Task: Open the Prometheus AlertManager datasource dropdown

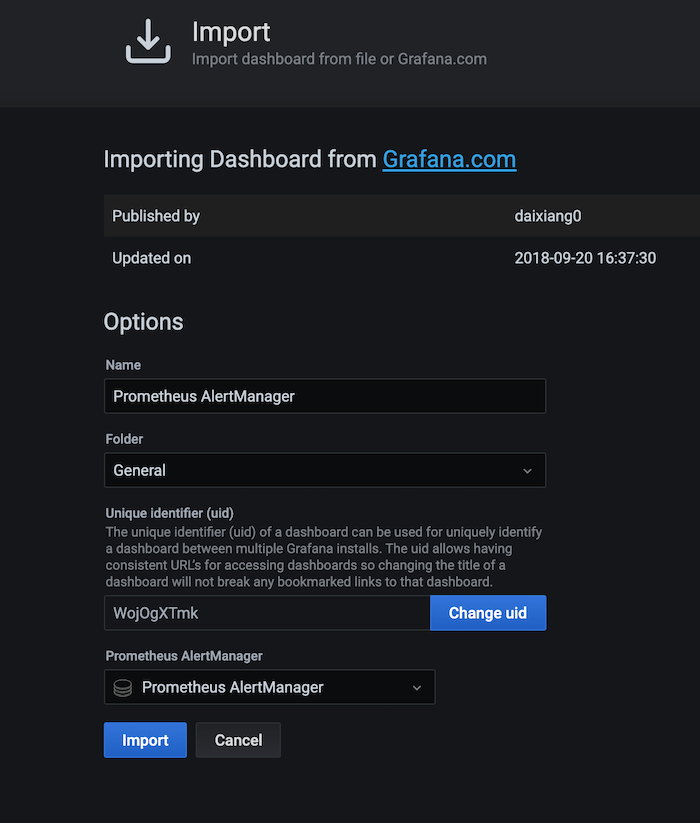Action: pos(269,688)
